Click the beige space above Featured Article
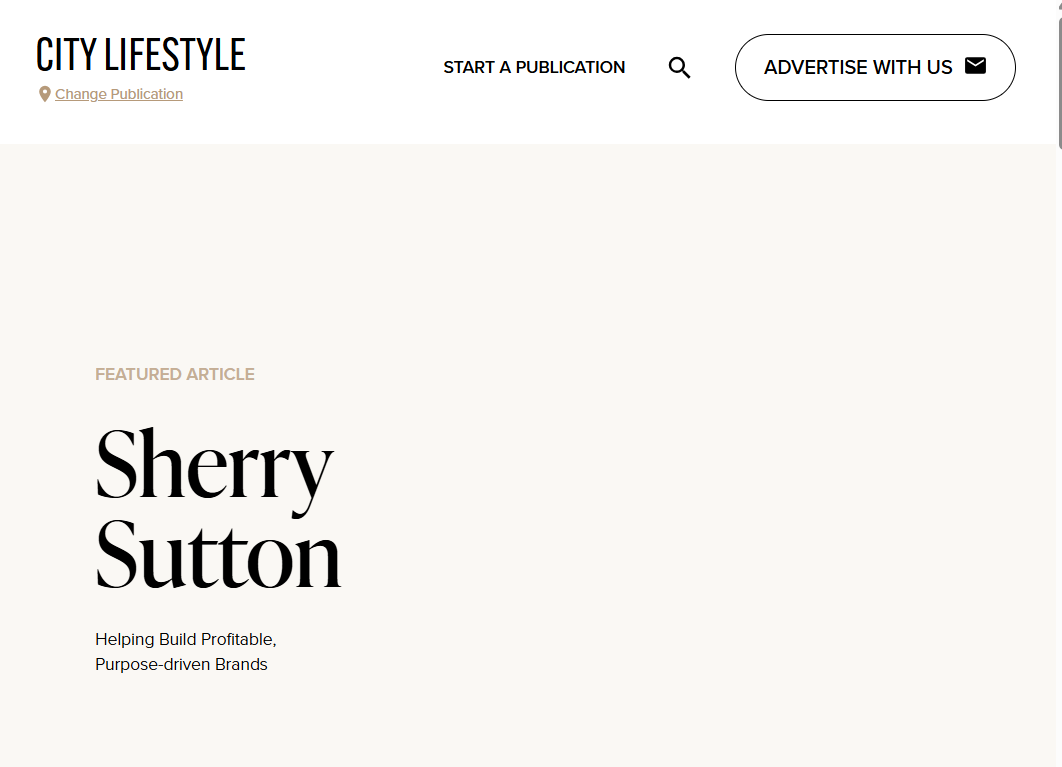 pos(400,250)
